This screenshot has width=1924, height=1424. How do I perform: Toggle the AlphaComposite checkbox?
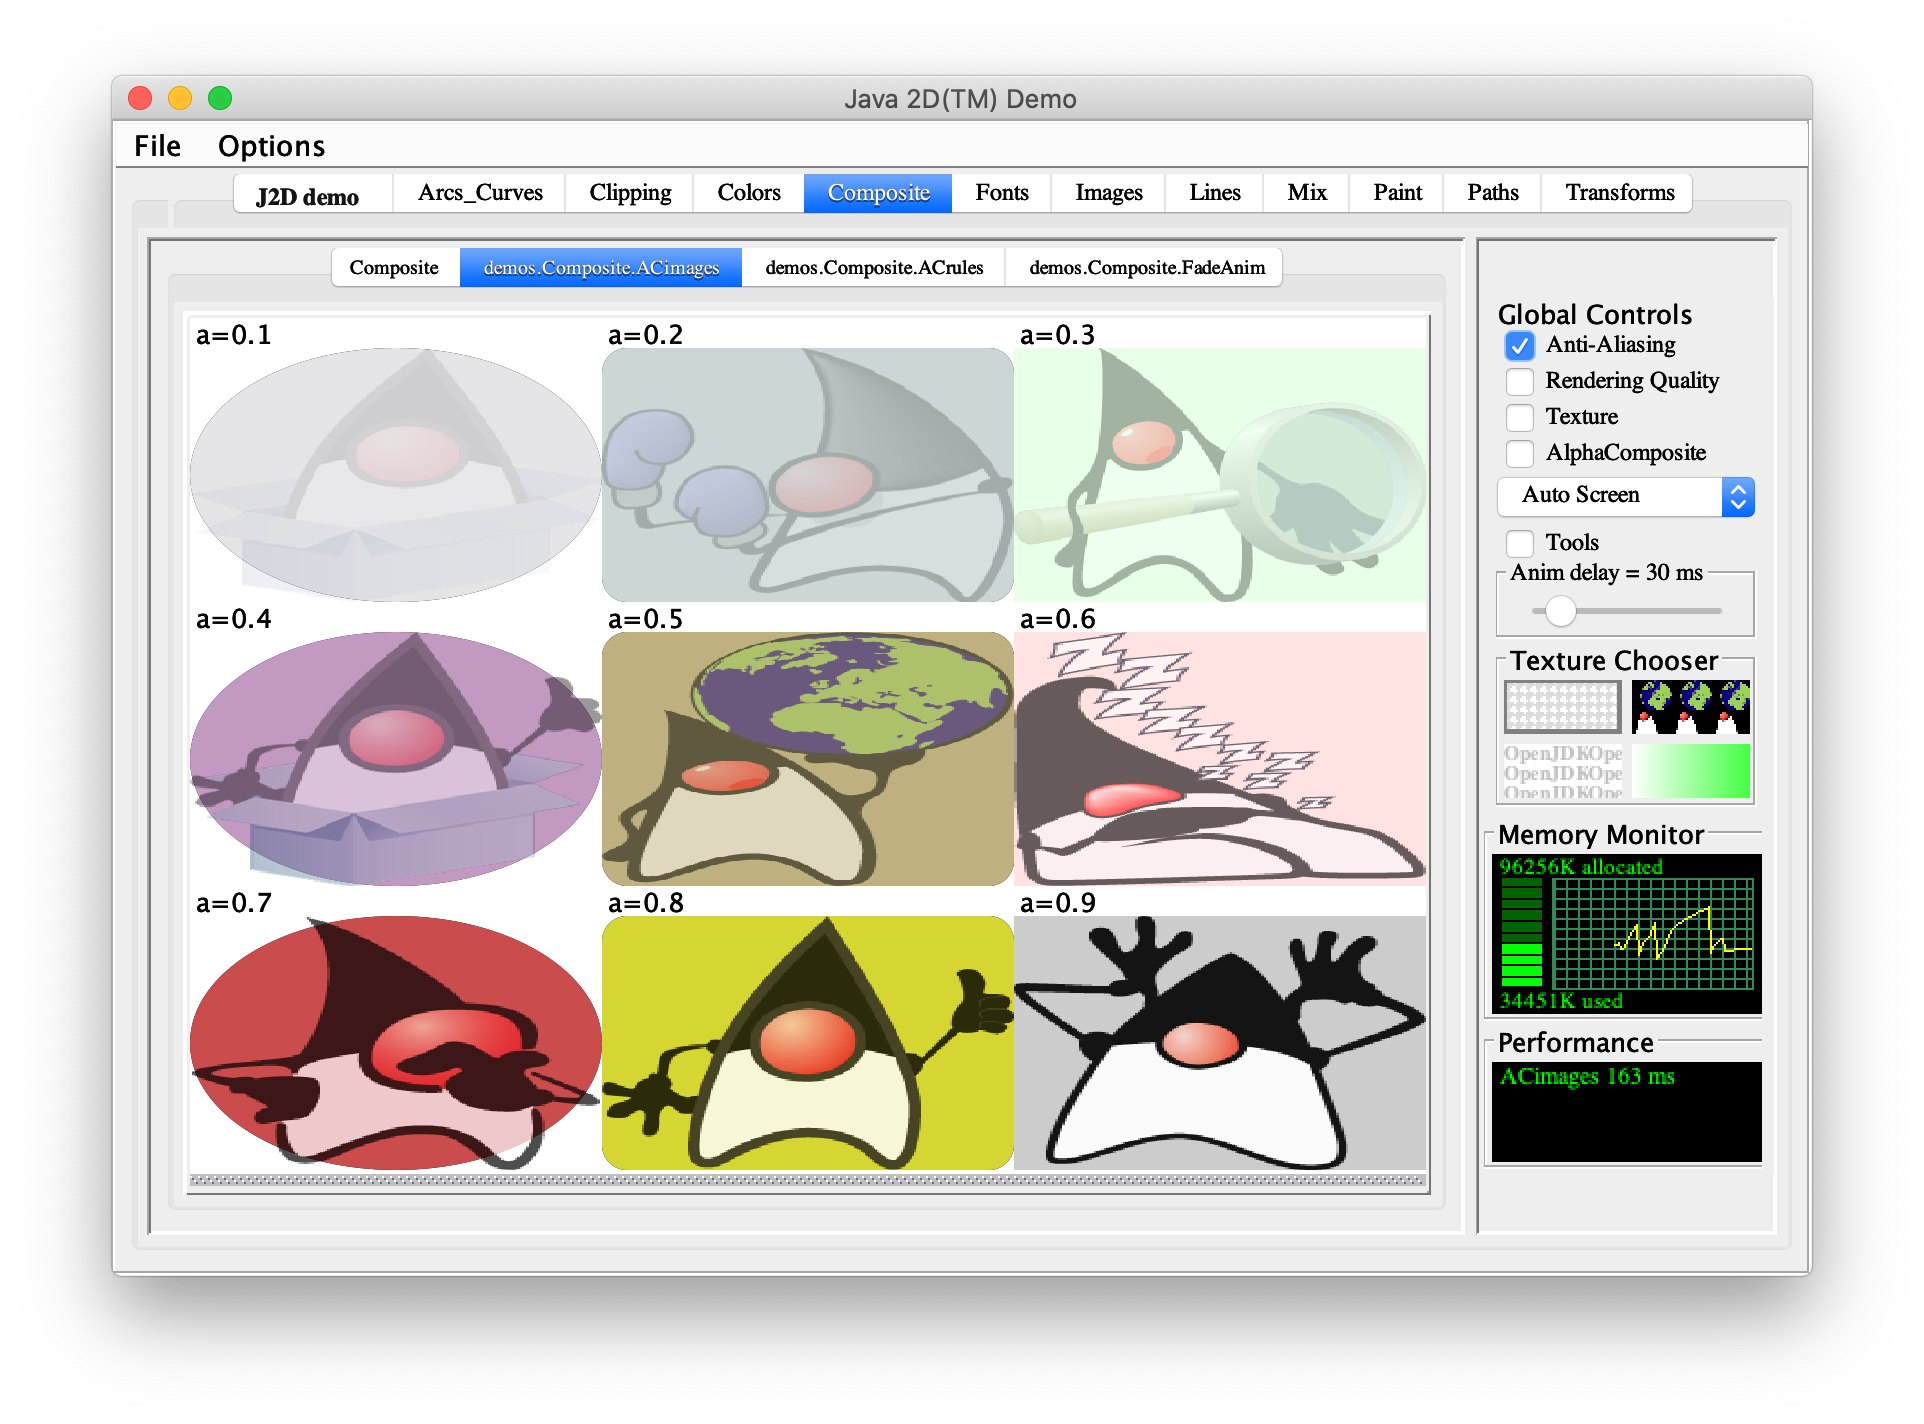tap(1519, 454)
